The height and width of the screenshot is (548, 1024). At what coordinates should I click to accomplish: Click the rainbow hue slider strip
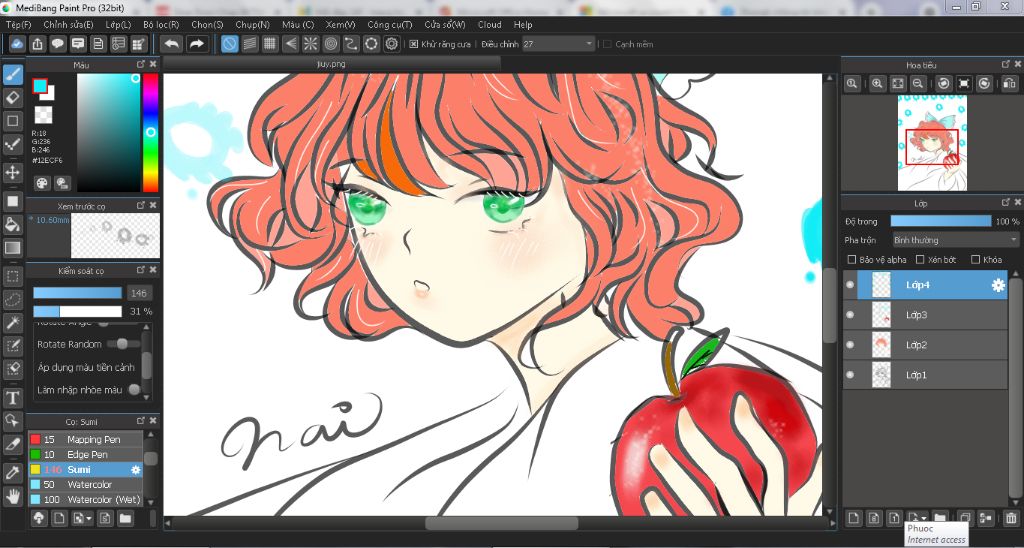[x=150, y=133]
